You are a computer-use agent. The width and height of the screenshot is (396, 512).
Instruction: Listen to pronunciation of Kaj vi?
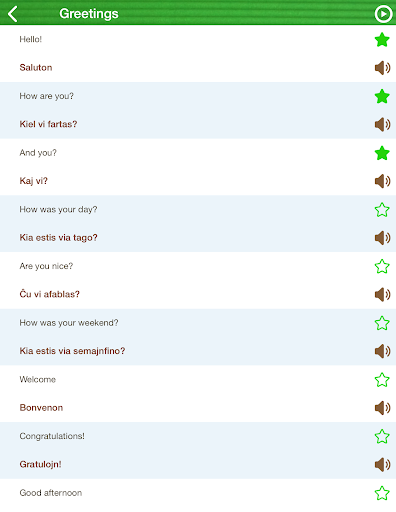382,181
